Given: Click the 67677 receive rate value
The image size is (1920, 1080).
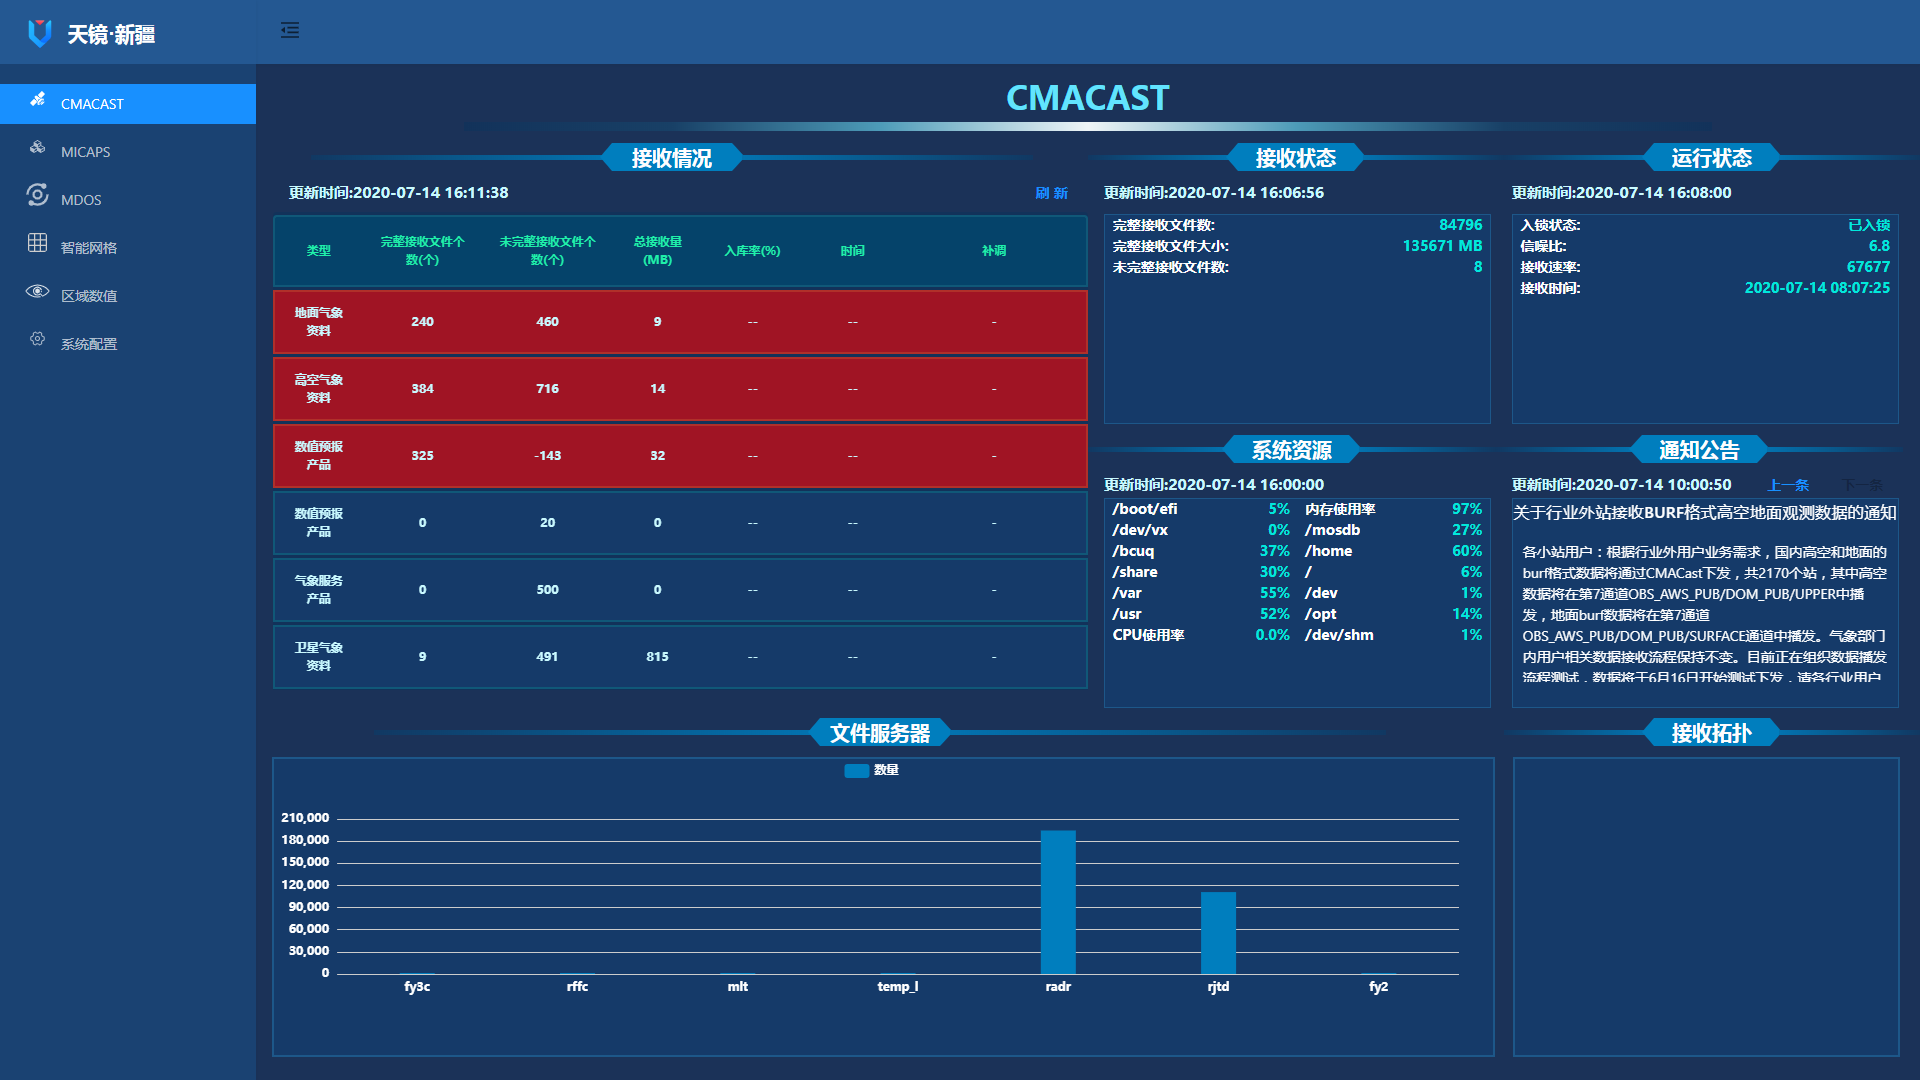Looking at the screenshot, I should 1868,267.
